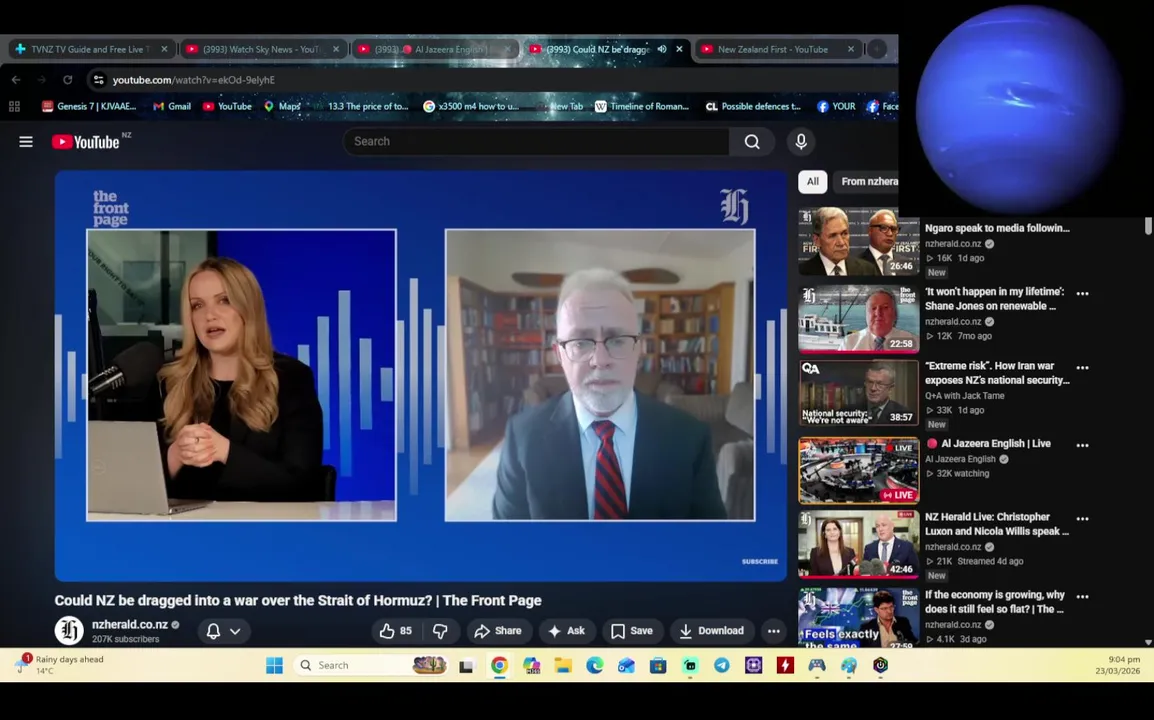Start voice search with the microphone icon

tap(801, 141)
